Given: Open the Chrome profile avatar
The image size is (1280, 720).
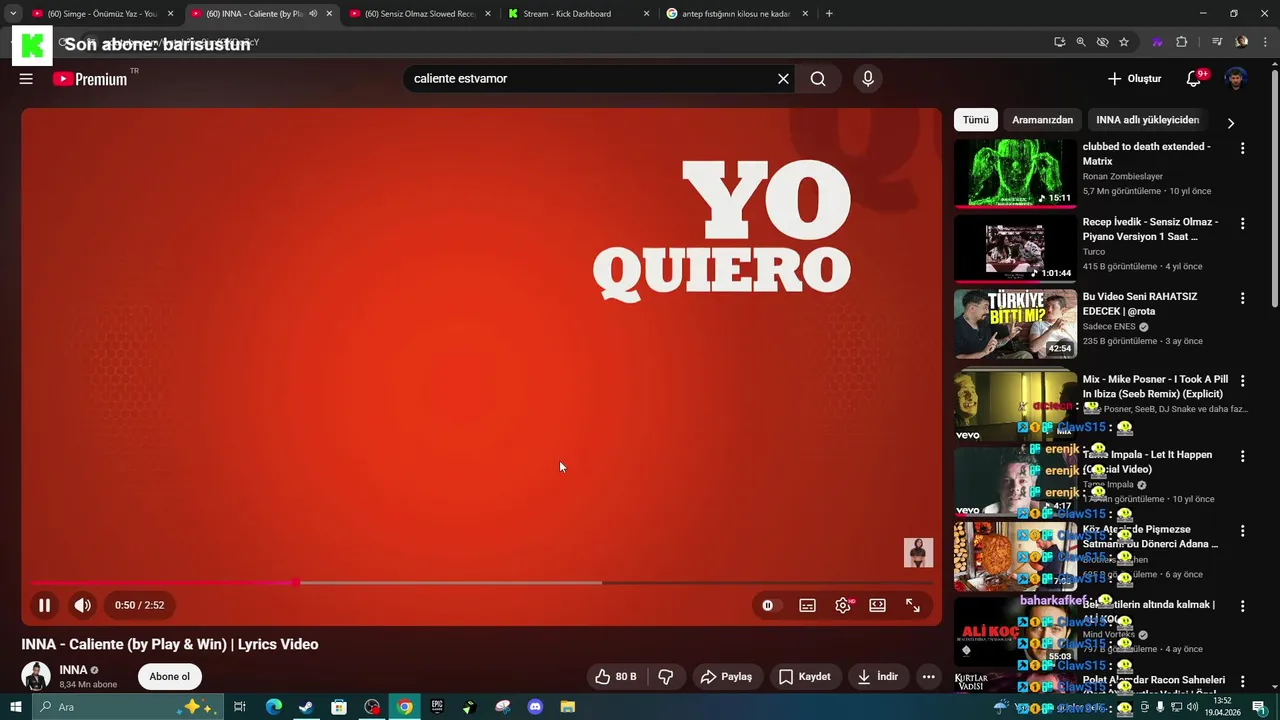Looking at the screenshot, I should (x=1242, y=42).
